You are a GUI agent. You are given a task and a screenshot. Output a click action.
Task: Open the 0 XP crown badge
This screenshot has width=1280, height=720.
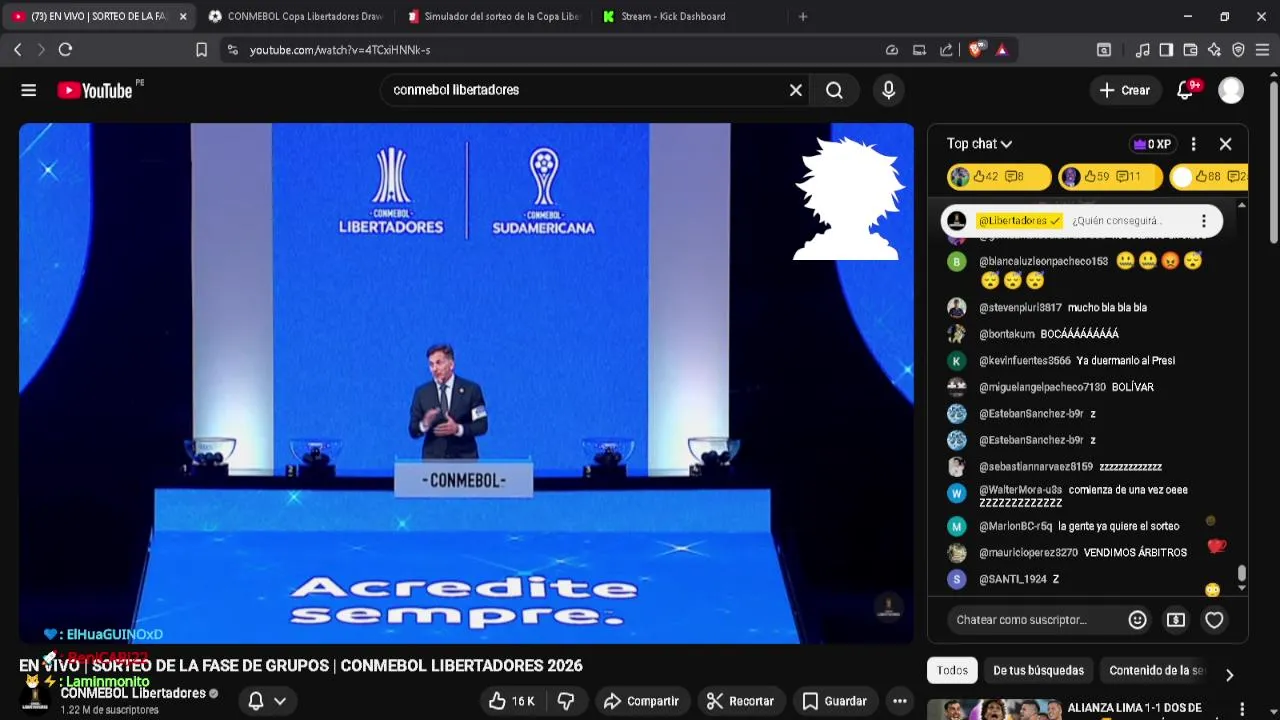click(1151, 144)
